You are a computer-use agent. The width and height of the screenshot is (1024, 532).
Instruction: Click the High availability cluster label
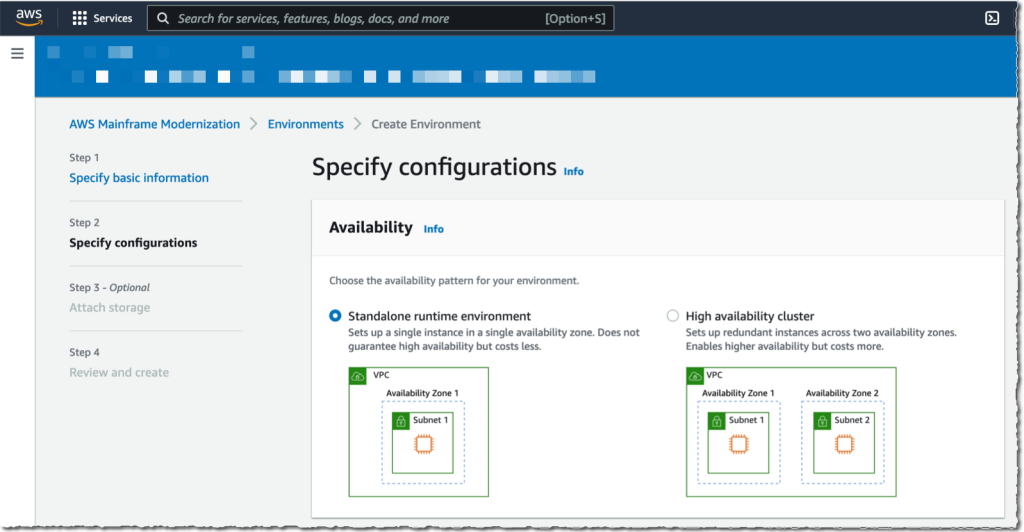(750, 316)
